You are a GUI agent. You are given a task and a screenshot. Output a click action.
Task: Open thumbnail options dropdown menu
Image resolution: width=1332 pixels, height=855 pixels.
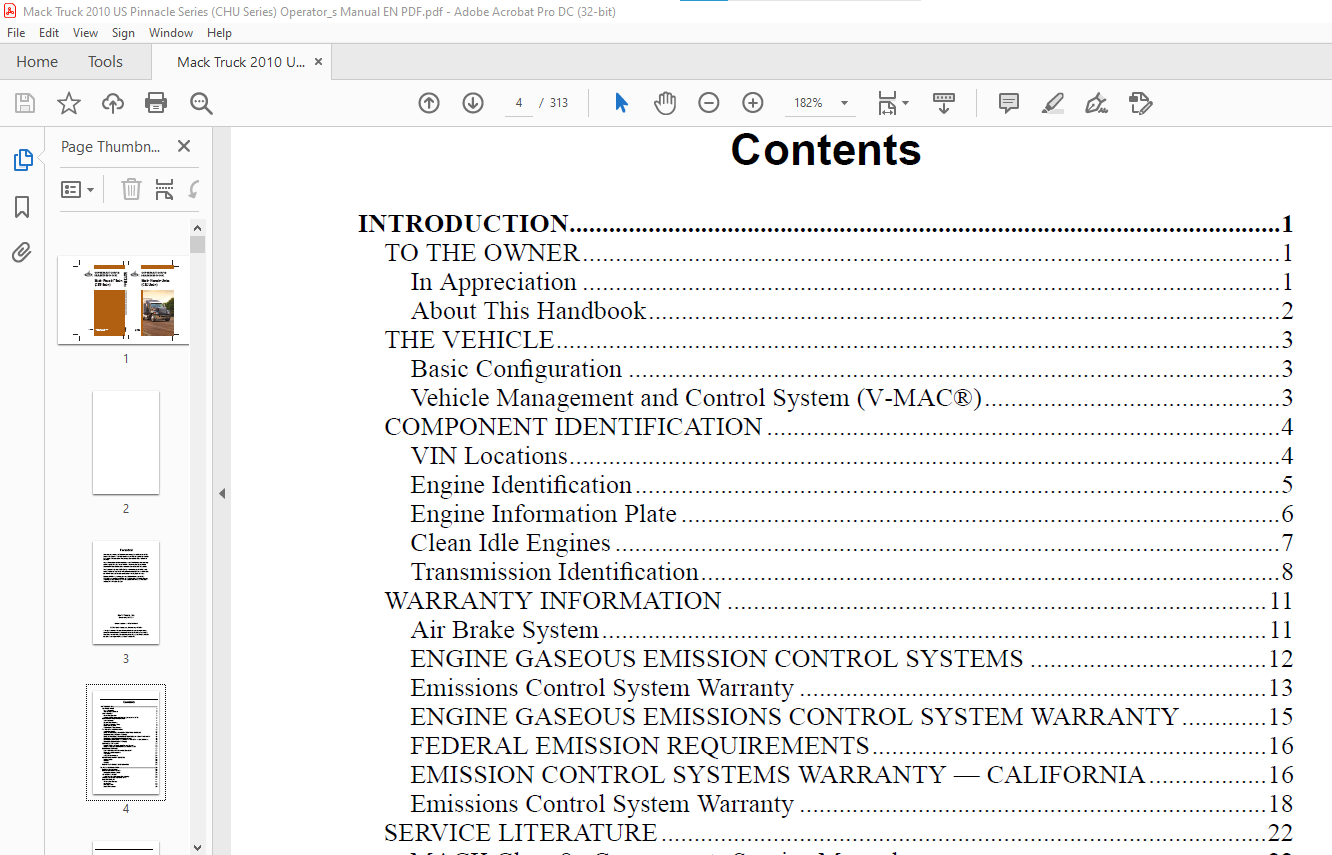click(x=78, y=189)
